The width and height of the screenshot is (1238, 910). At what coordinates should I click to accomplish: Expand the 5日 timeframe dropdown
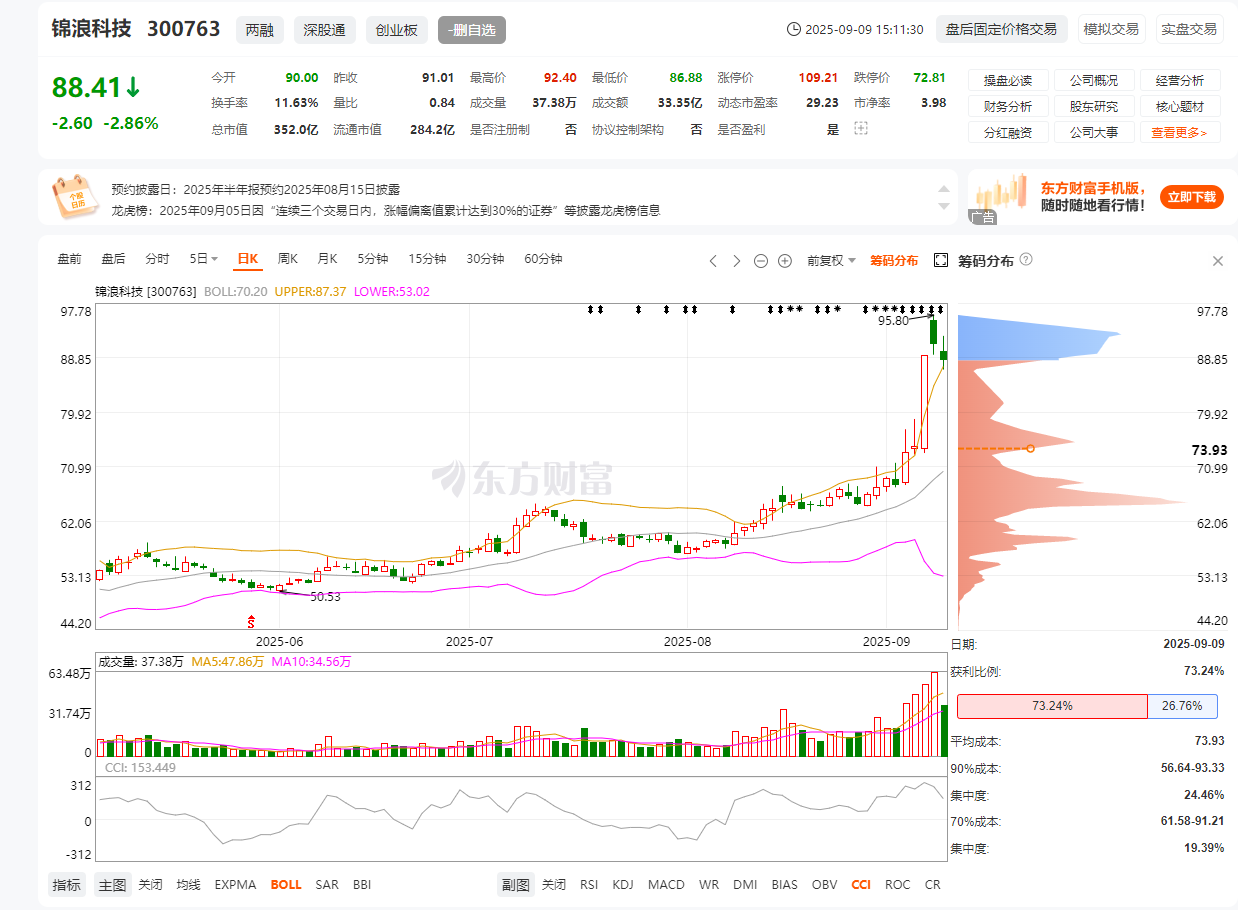coord(204,259)
